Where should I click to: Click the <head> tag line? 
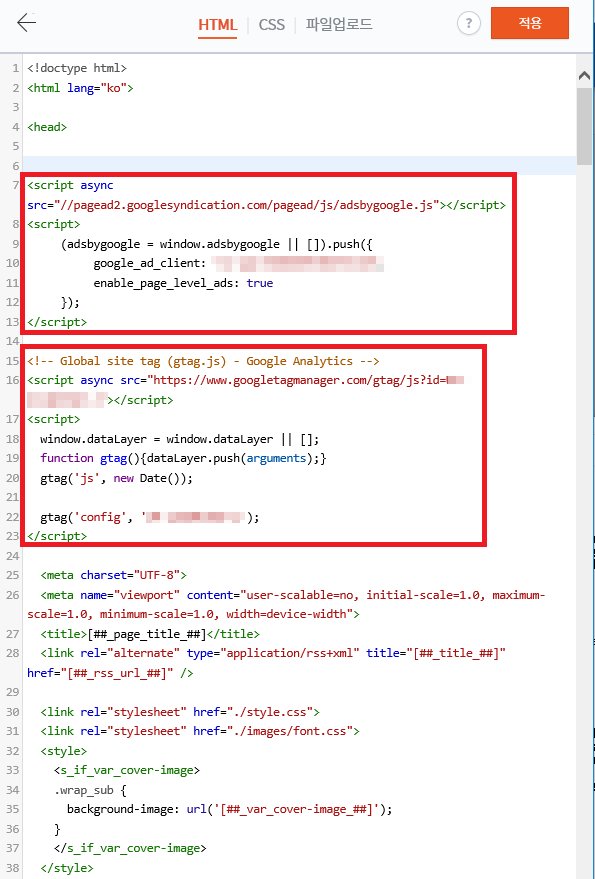tap(47, 127)
